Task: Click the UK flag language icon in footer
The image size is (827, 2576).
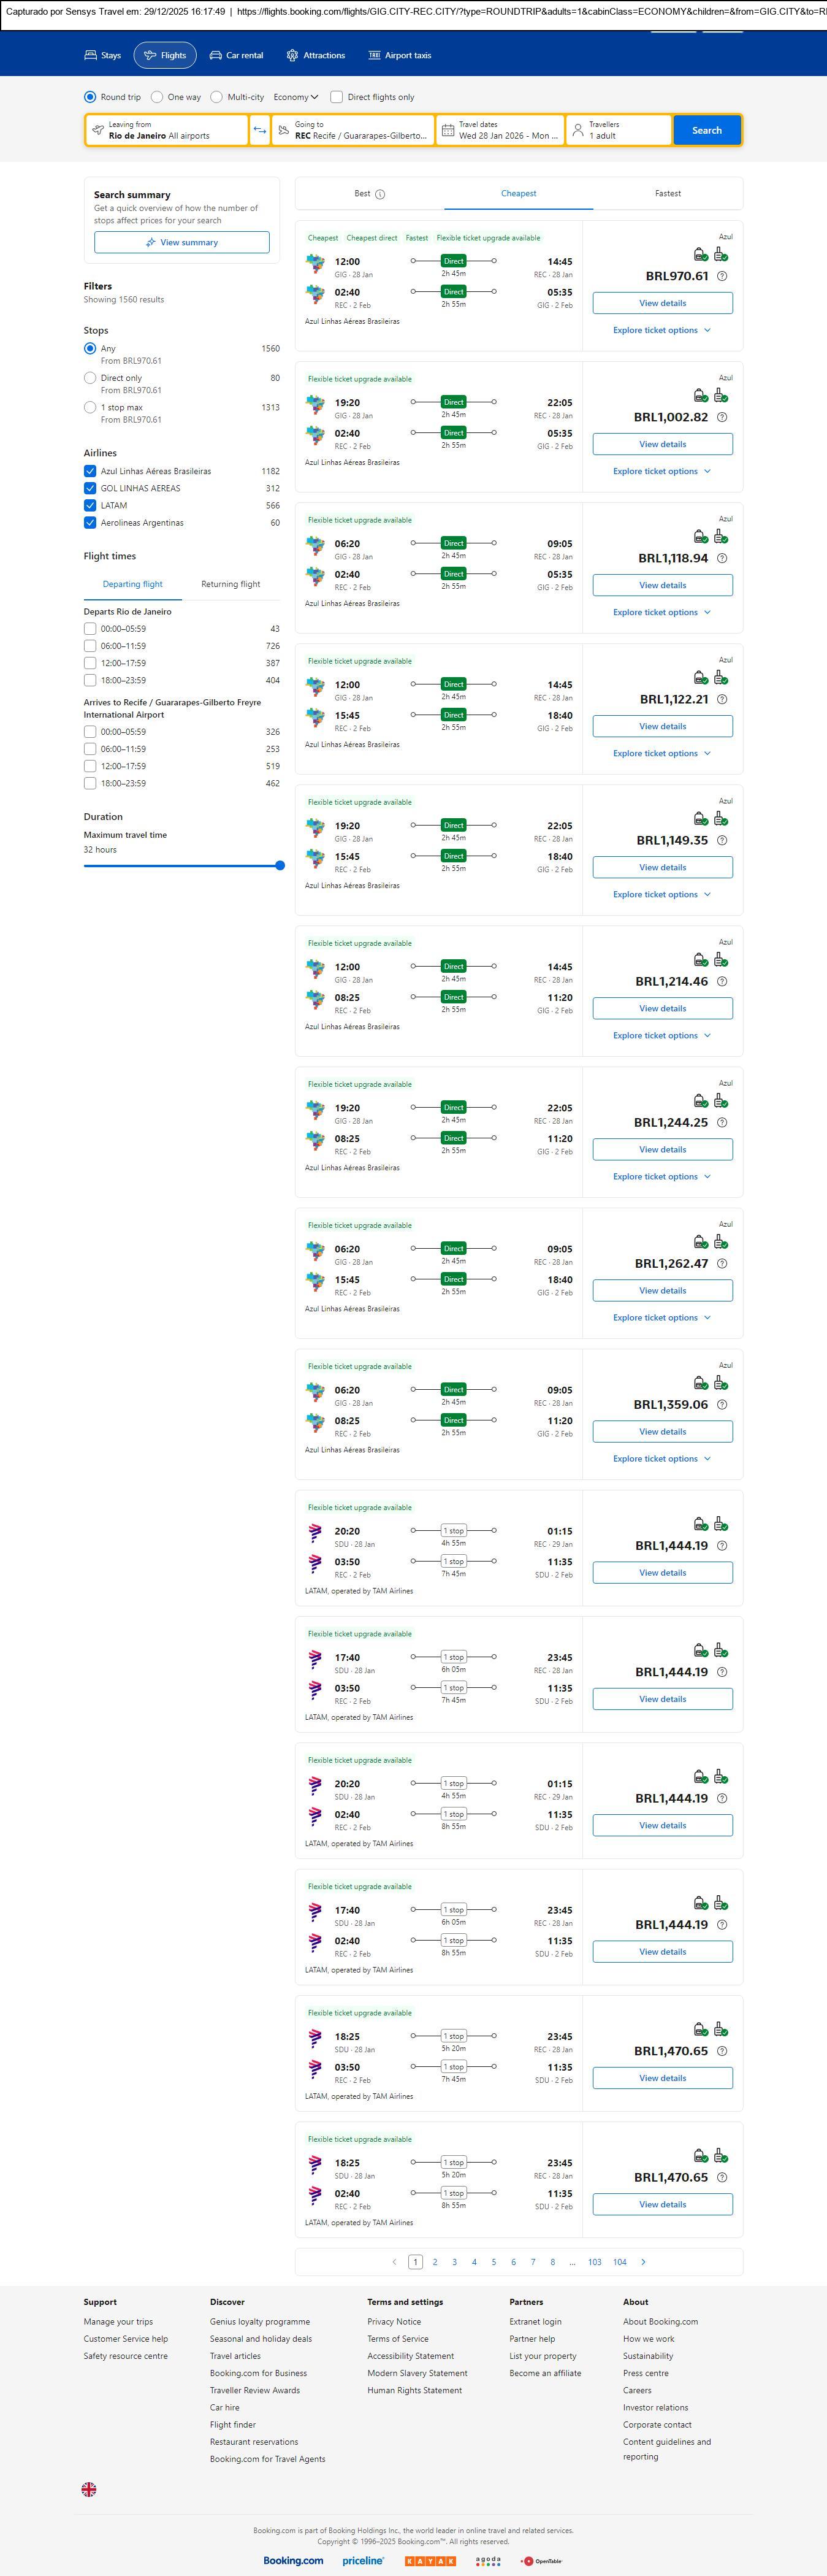Action: (89, 2489)
